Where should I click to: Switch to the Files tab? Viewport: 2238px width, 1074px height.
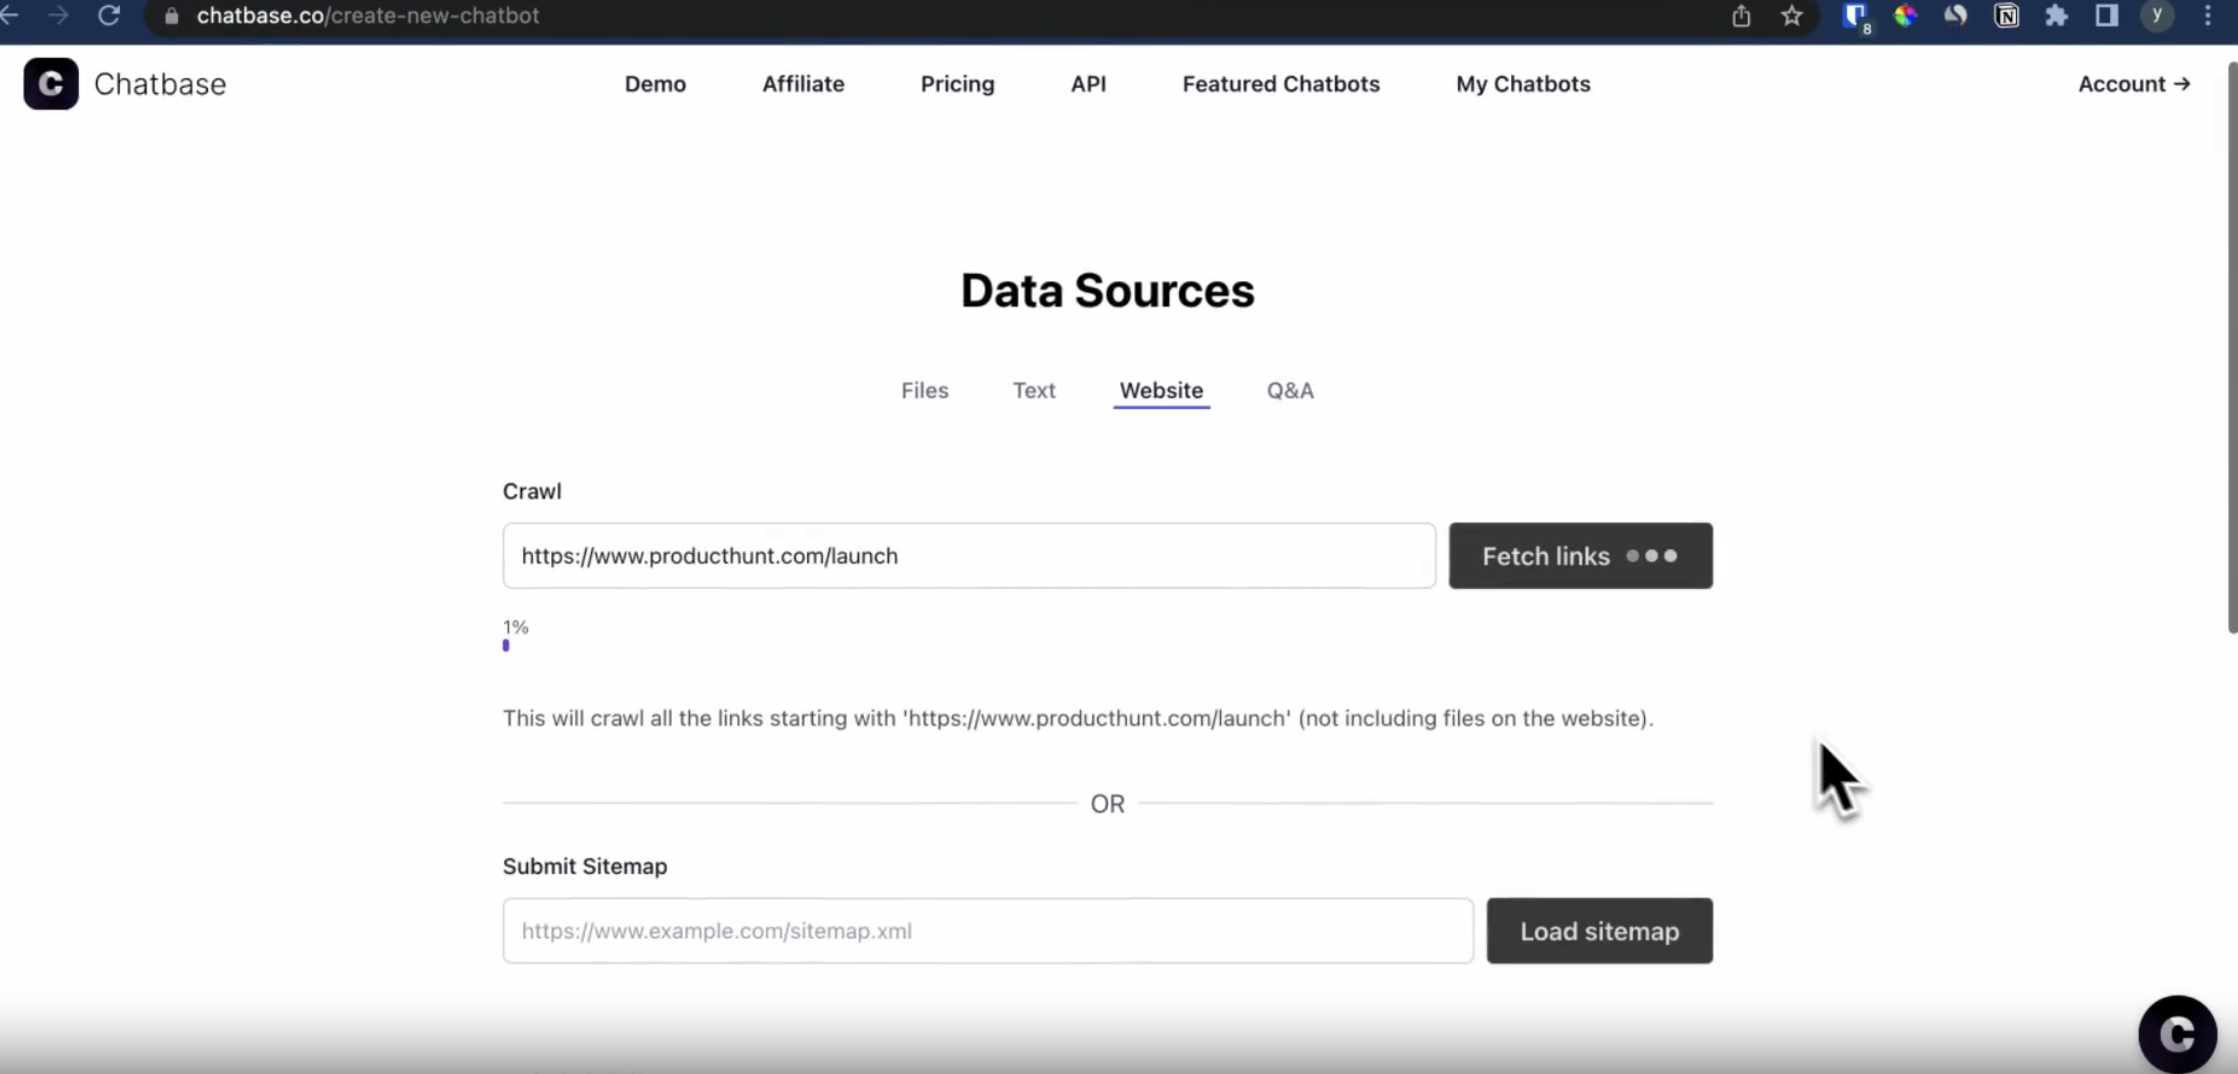click(x=924, y=390)
